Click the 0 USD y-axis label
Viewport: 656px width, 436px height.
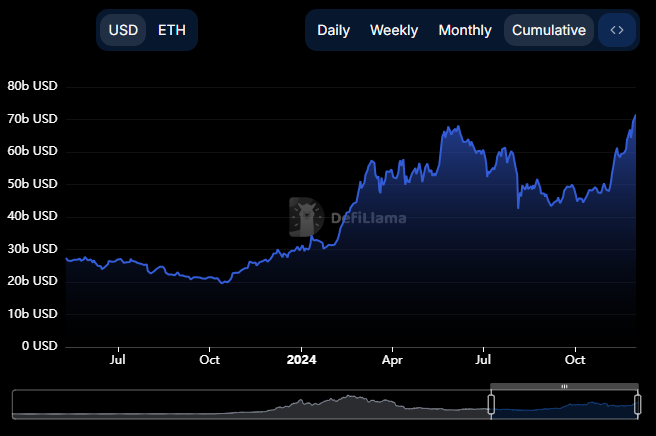coord(40,346)
